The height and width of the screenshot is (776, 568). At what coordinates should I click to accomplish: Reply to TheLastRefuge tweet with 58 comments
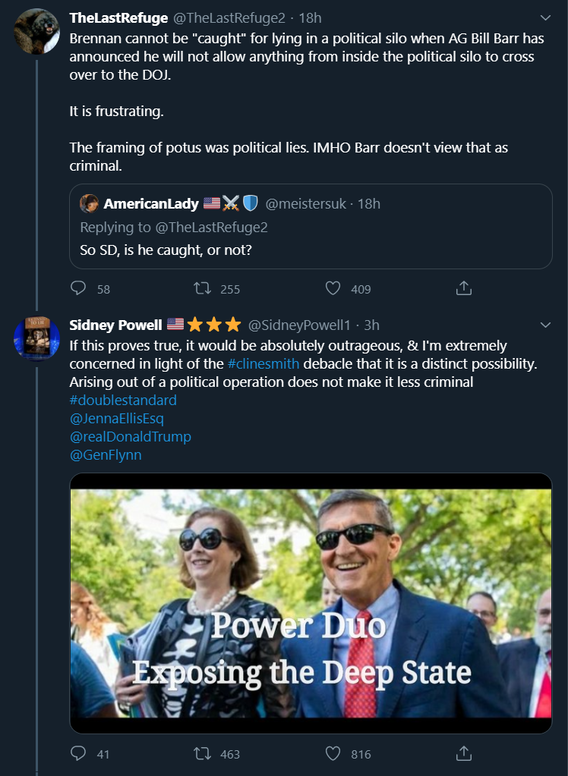point(78,288)
